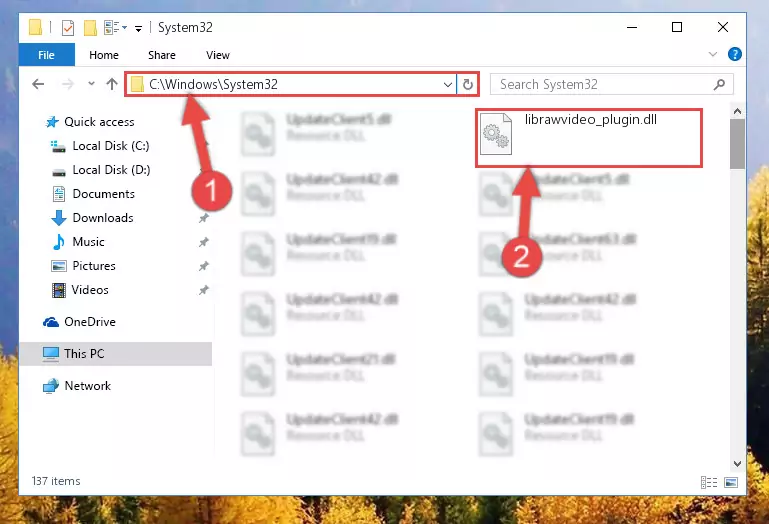Click the Properties icon in the title bar
Image resolution: width=769 pixels, height=524 pixels.
68,27
